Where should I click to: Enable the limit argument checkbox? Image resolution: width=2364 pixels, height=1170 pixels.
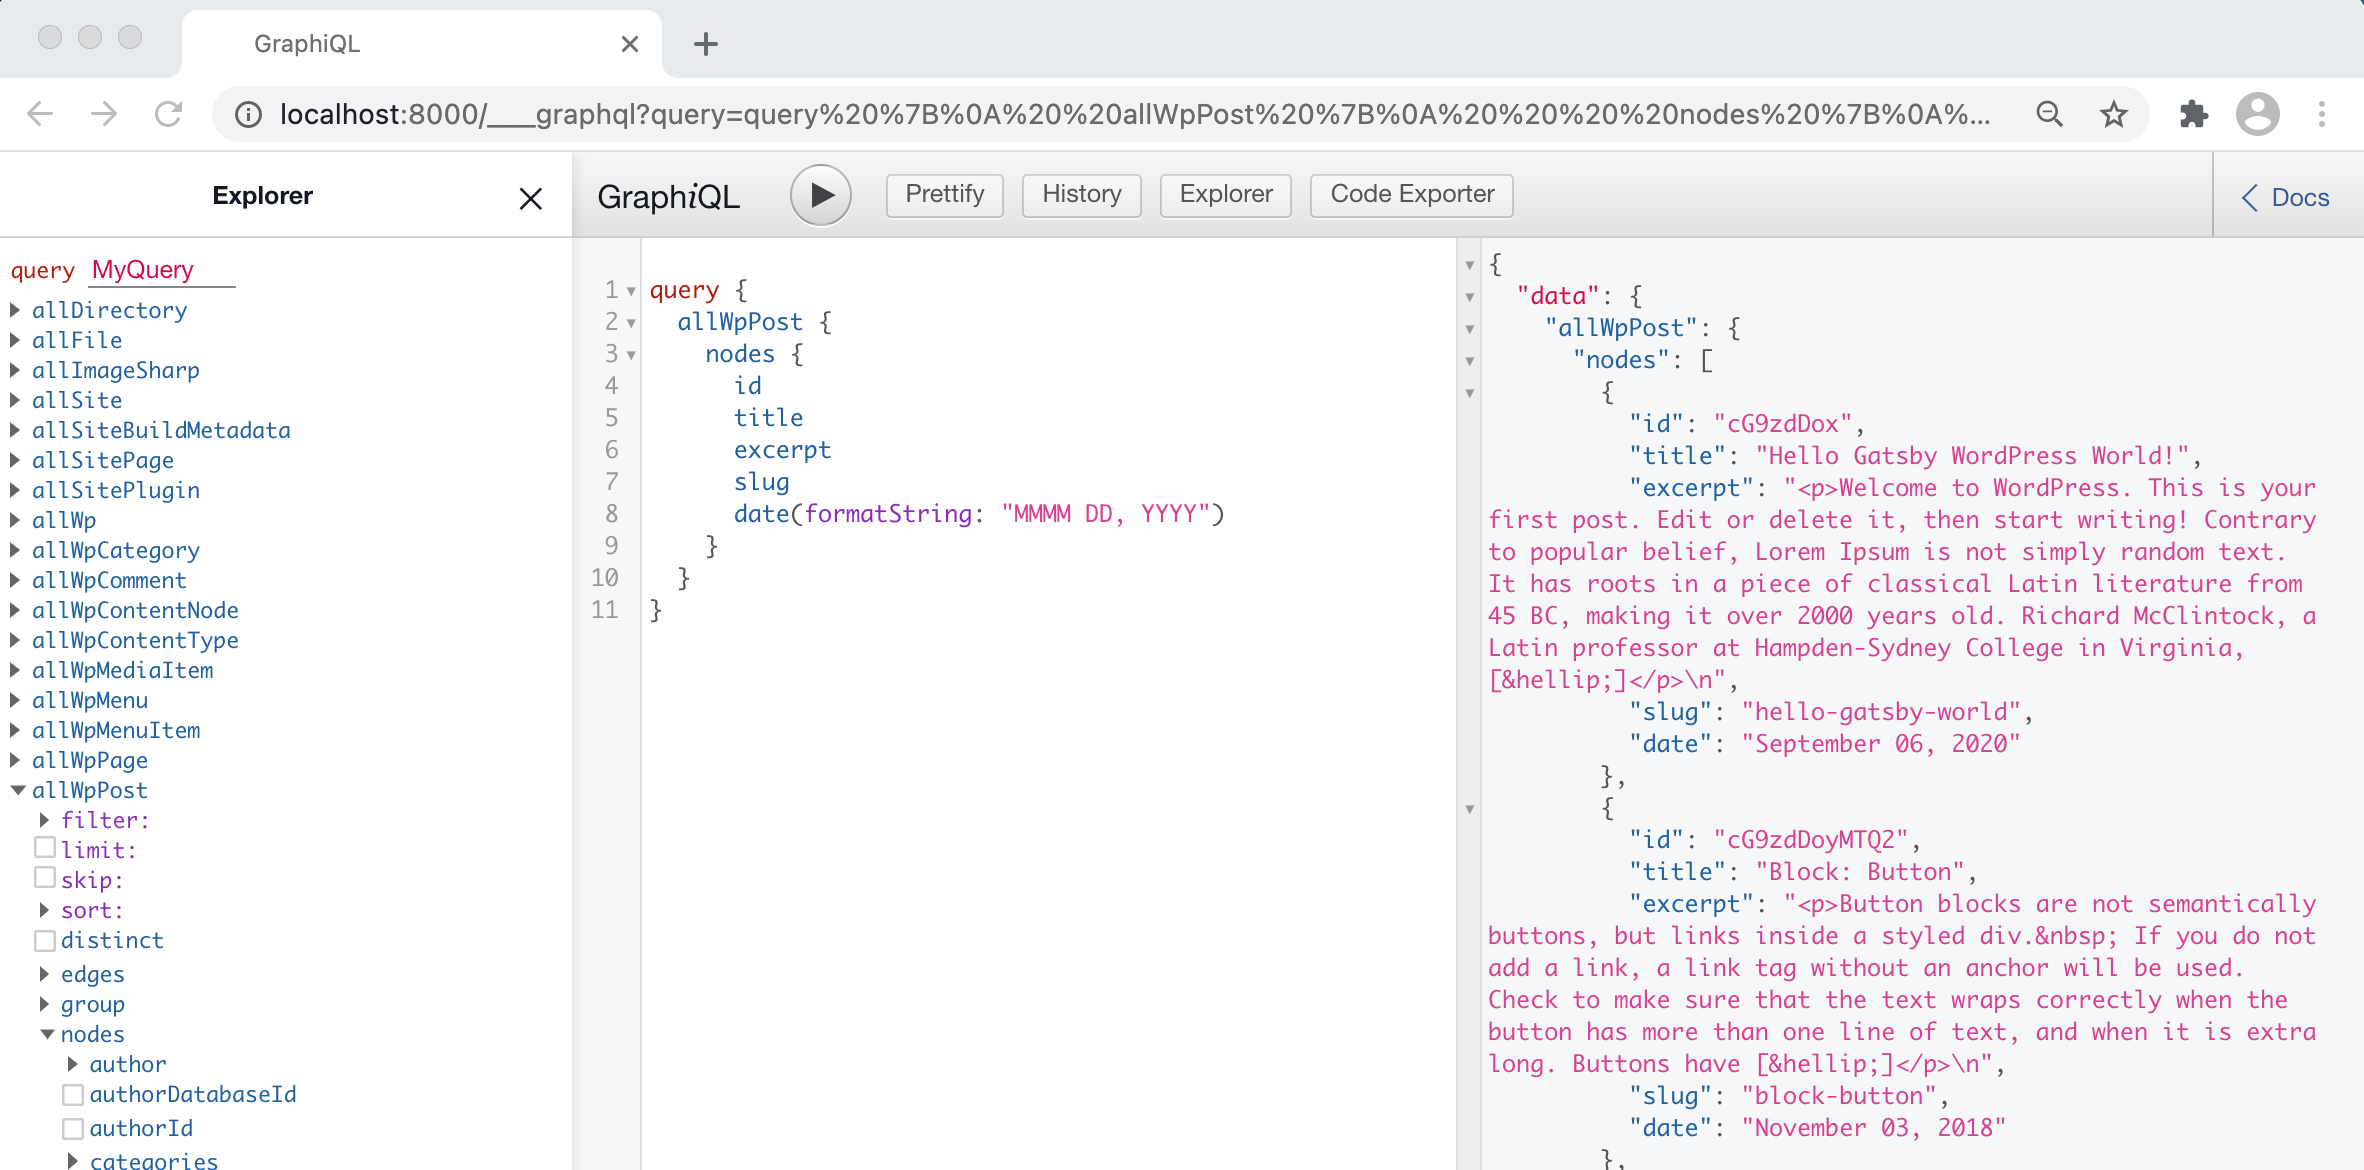(x=45, y=848)
